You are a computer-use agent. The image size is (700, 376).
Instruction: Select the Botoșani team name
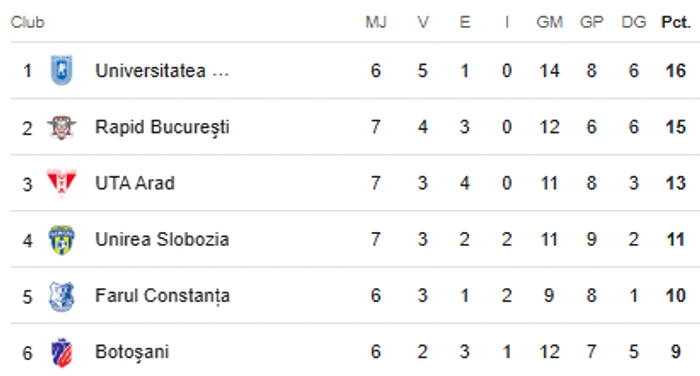pos(132,352)
